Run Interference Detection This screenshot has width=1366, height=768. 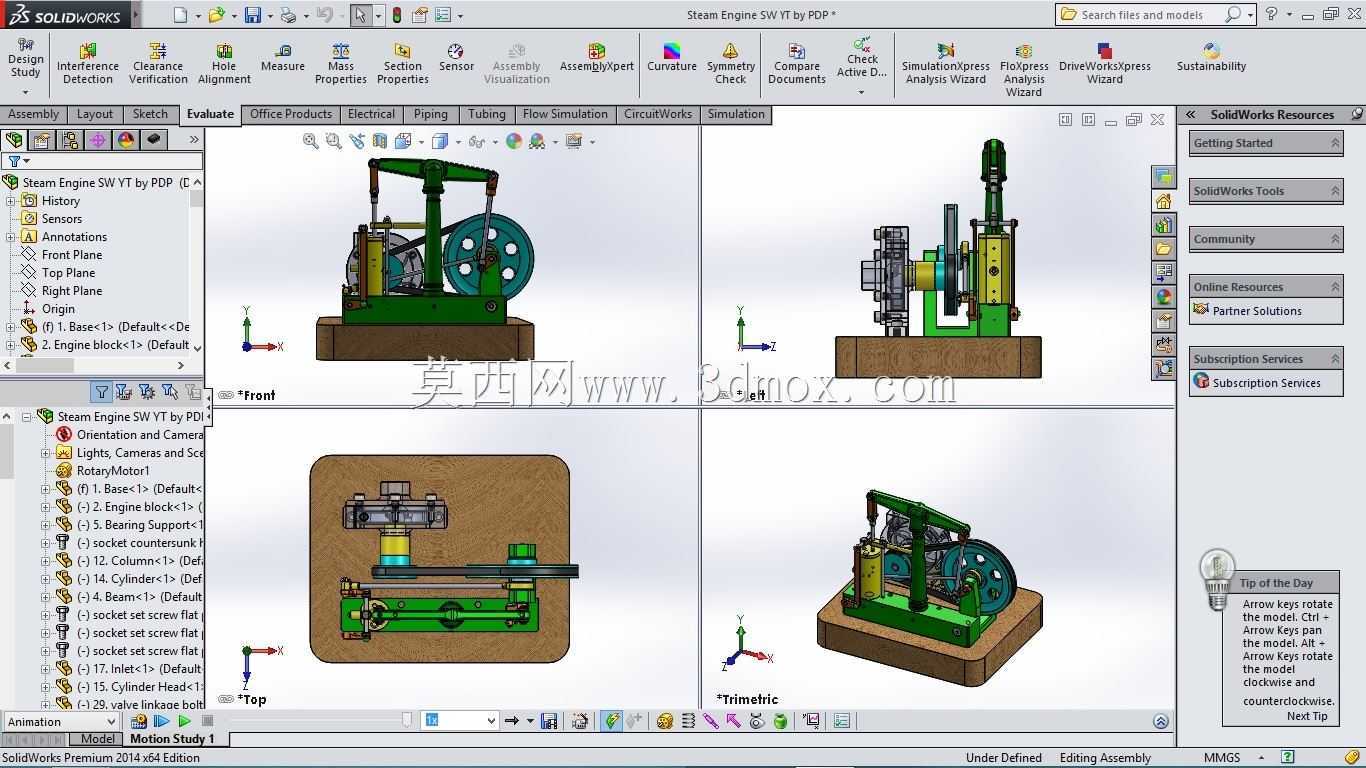point(88,64)
